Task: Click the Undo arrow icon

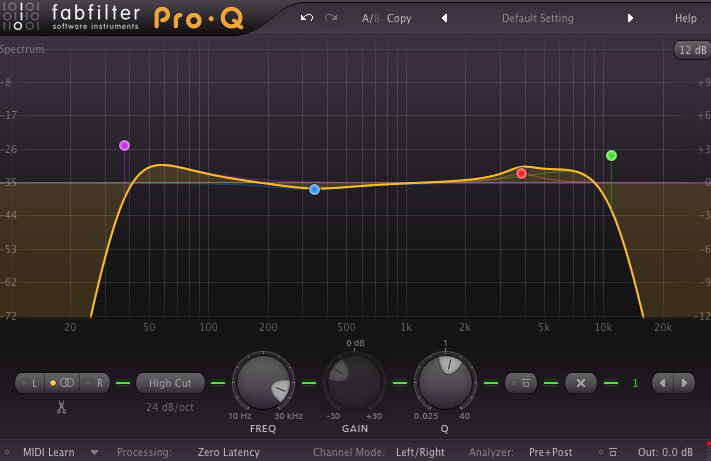Action: point(307,18)
